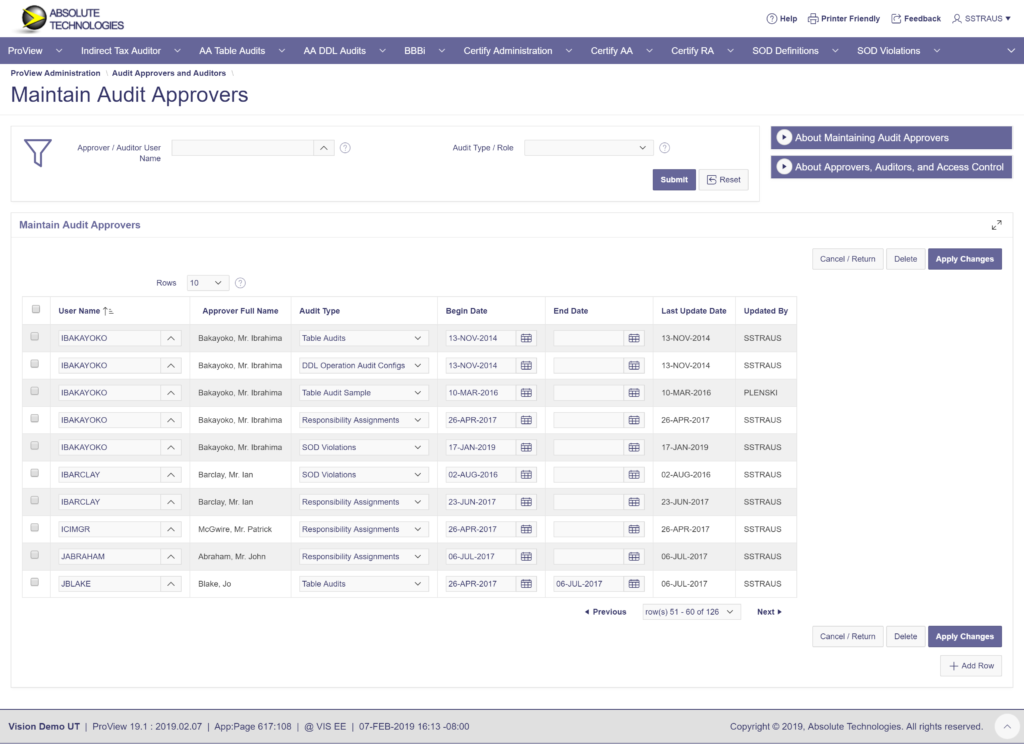This screenshot has height=753, width=1024.
Task: Open user lookup for JABRAHAM row
Action: pos(171,557)
